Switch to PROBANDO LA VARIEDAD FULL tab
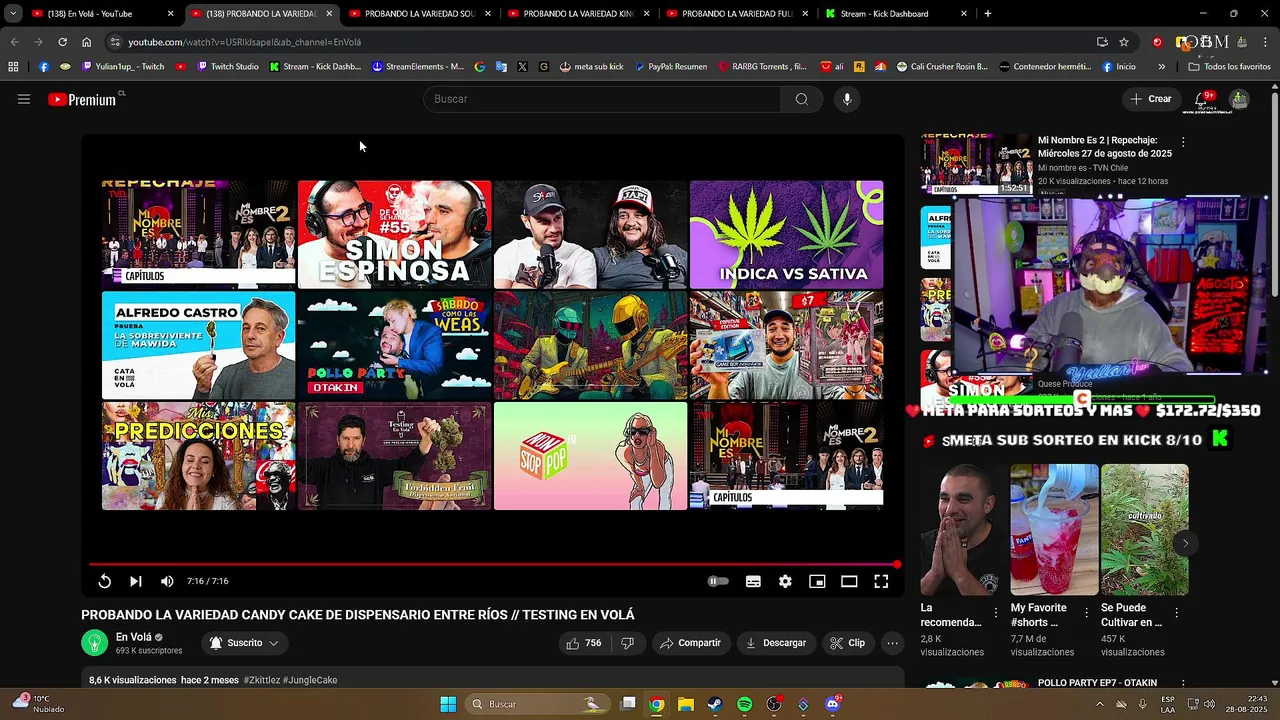 [x=738, y=14]
